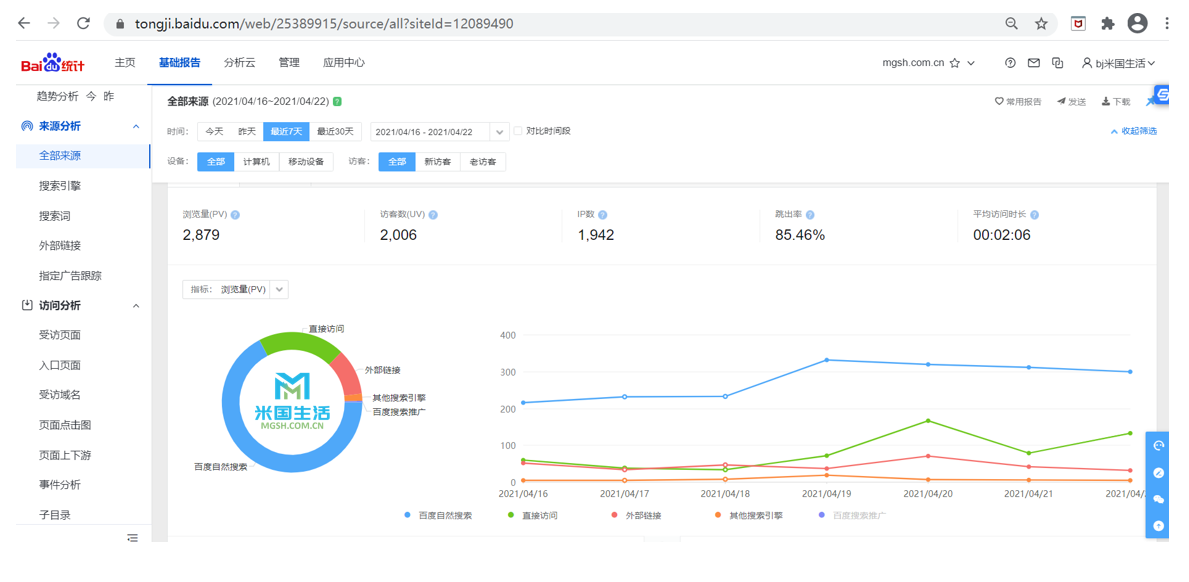Click the copy windows icon in header
Image resolution: width=1189 pixels, height=582 pixels.
coord(1057,63)
